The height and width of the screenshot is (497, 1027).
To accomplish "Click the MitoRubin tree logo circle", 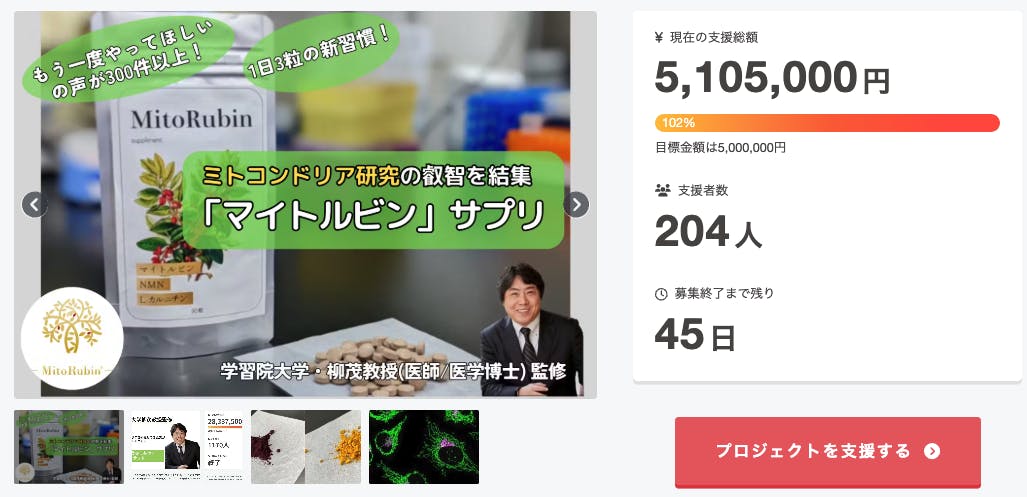I will (71, 338).
